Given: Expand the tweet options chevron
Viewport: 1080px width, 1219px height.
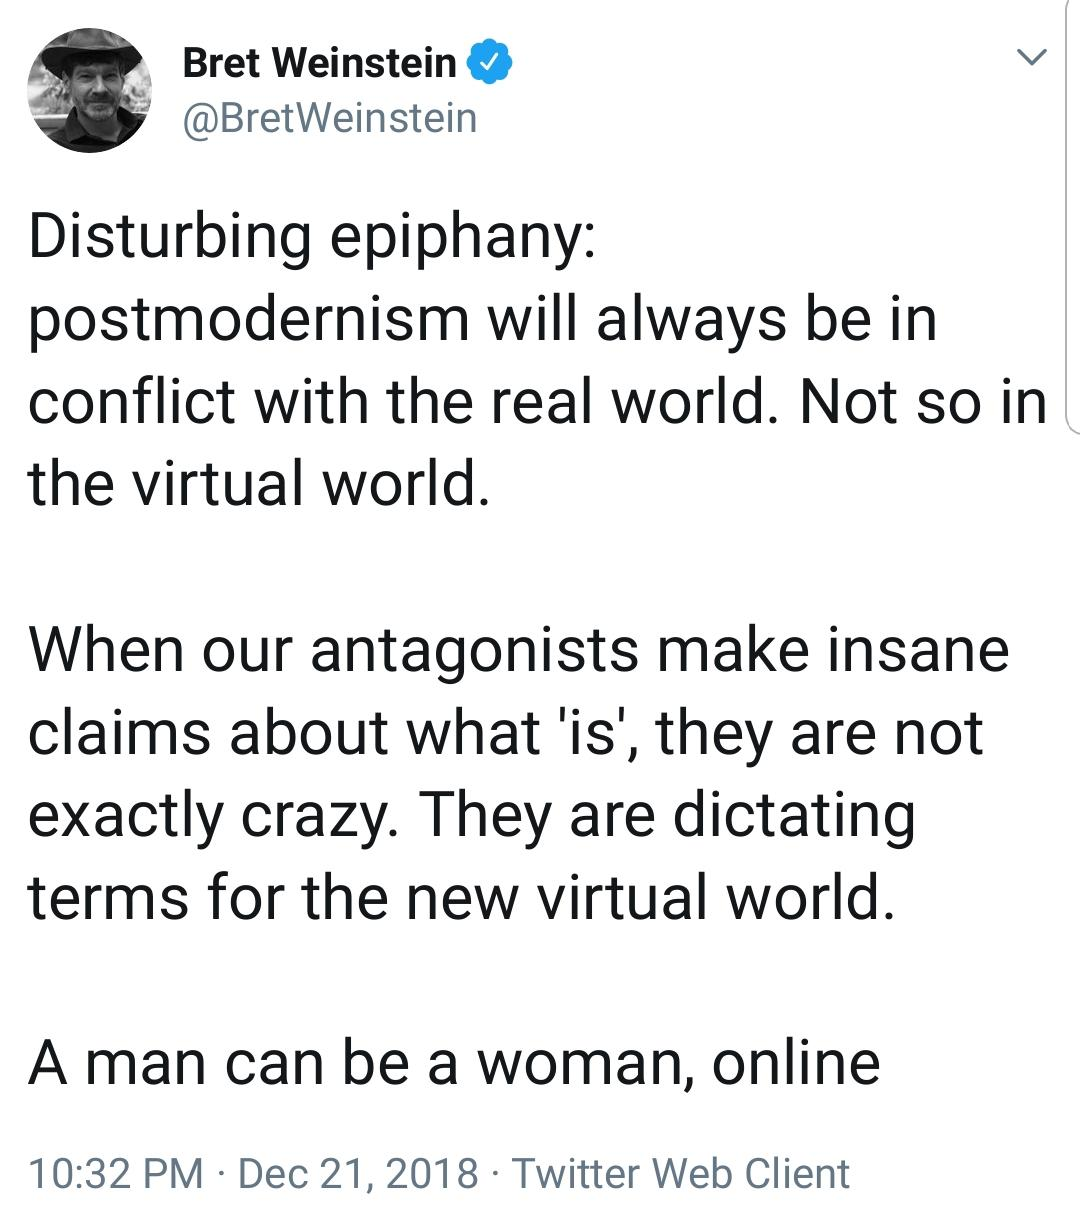Looking at the screenshot, I should click(1031, 57).
